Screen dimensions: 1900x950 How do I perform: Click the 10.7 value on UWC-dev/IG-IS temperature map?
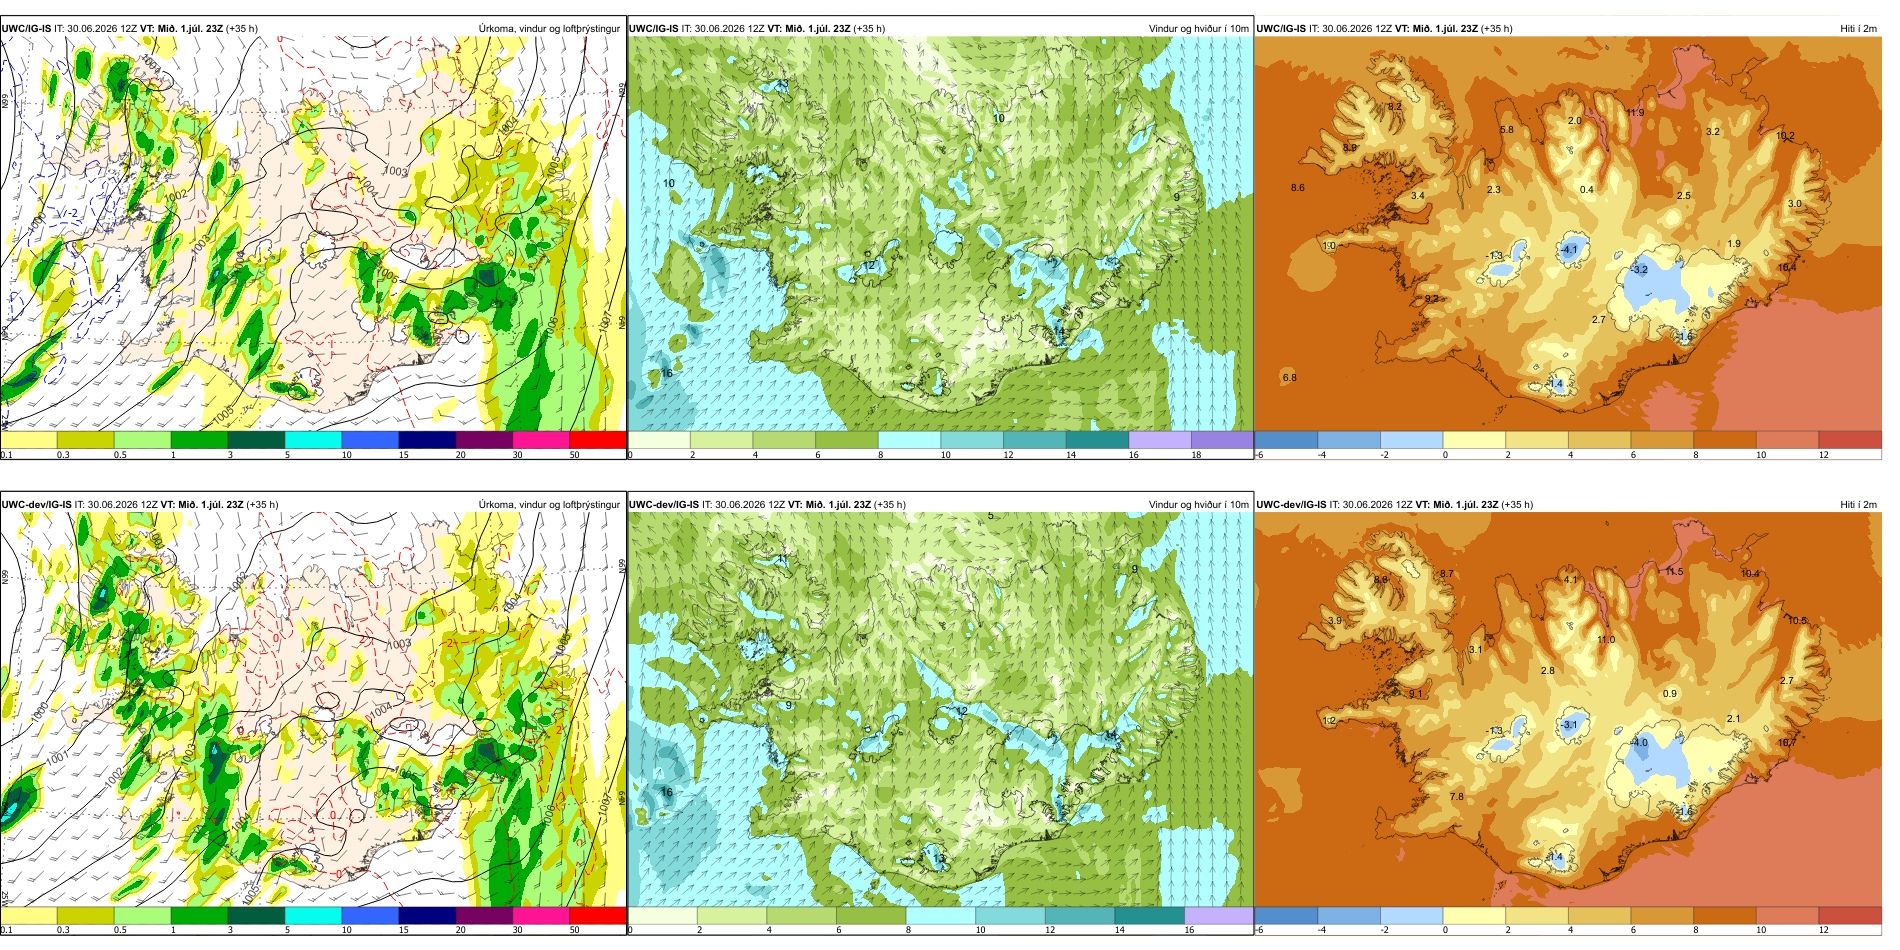(x=1787, y=742)
